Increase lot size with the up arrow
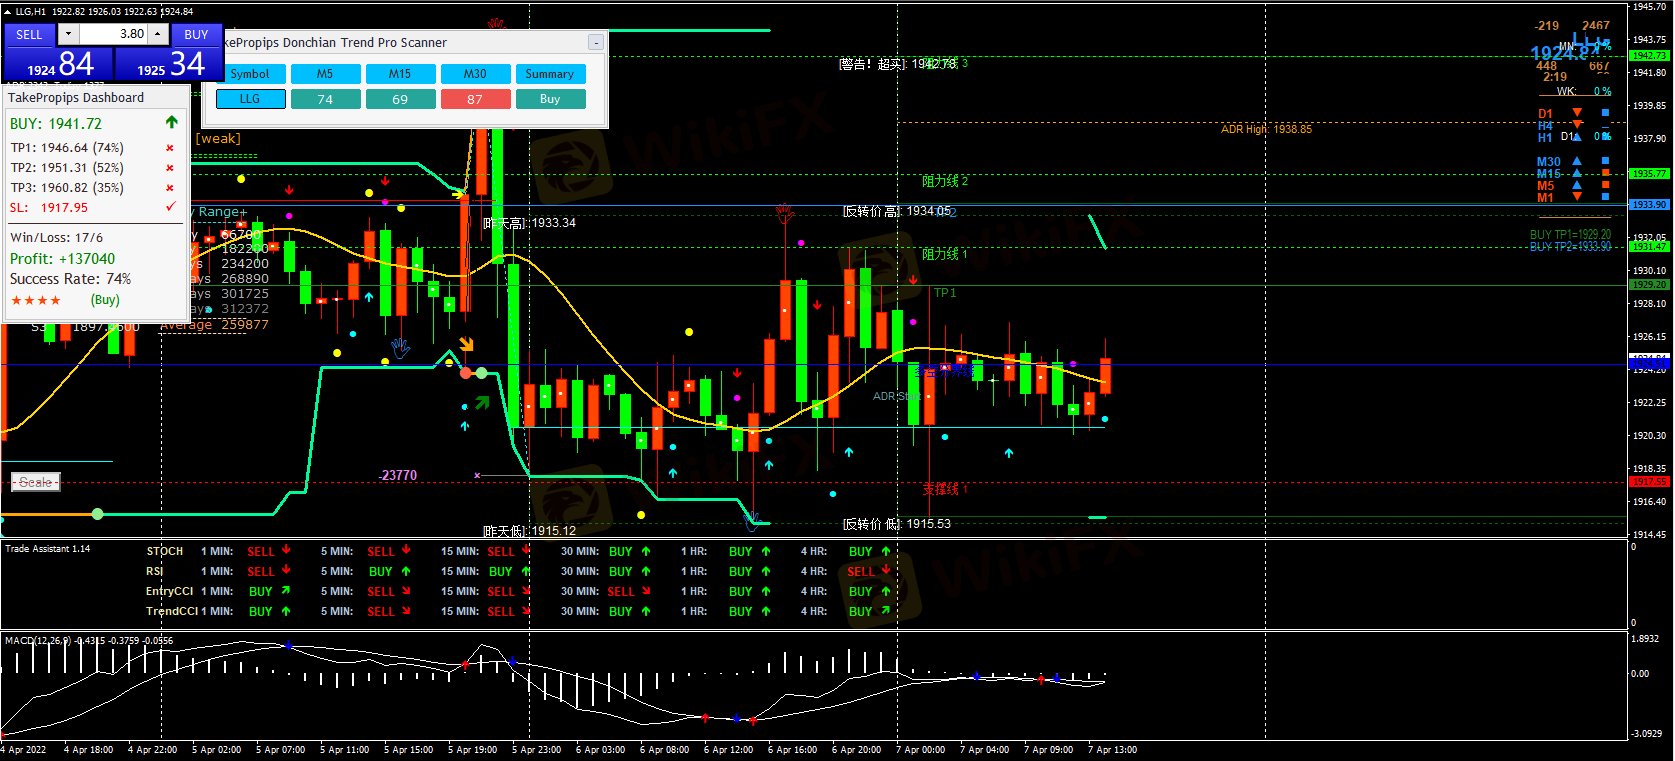1675x761 pixels. (157, 34)
